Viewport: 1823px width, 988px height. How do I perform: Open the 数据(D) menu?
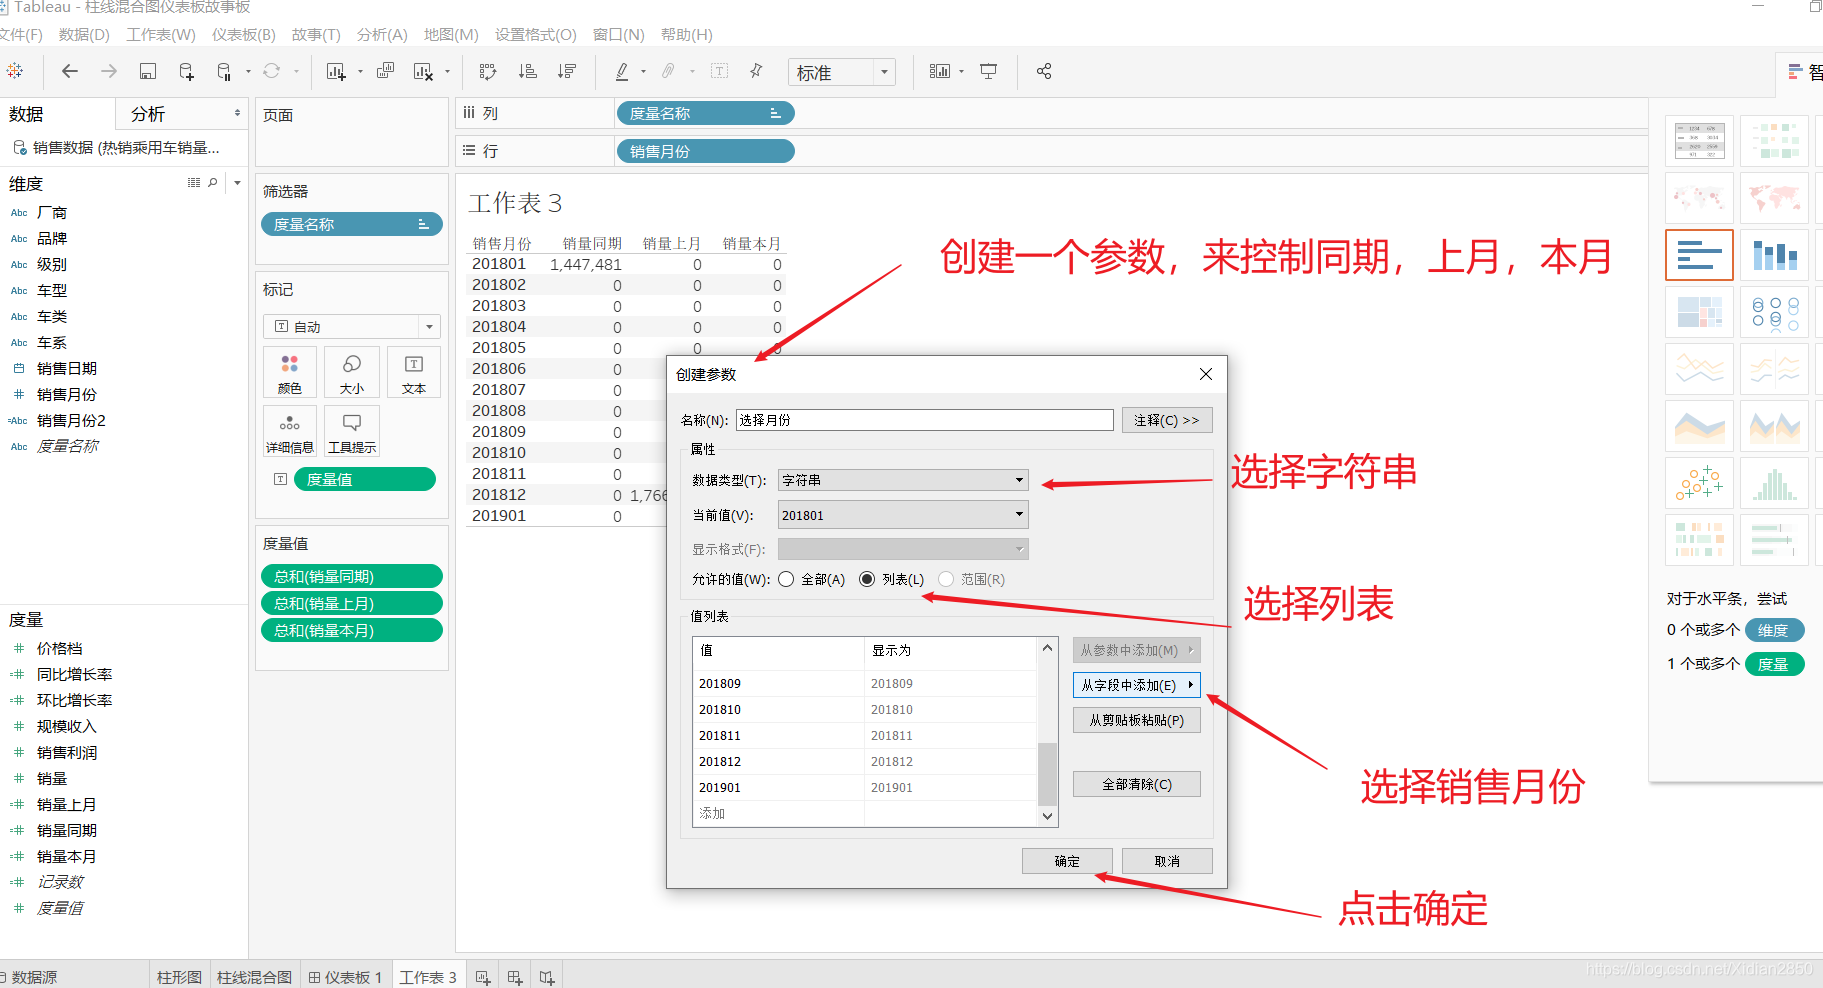coord(84,34)
